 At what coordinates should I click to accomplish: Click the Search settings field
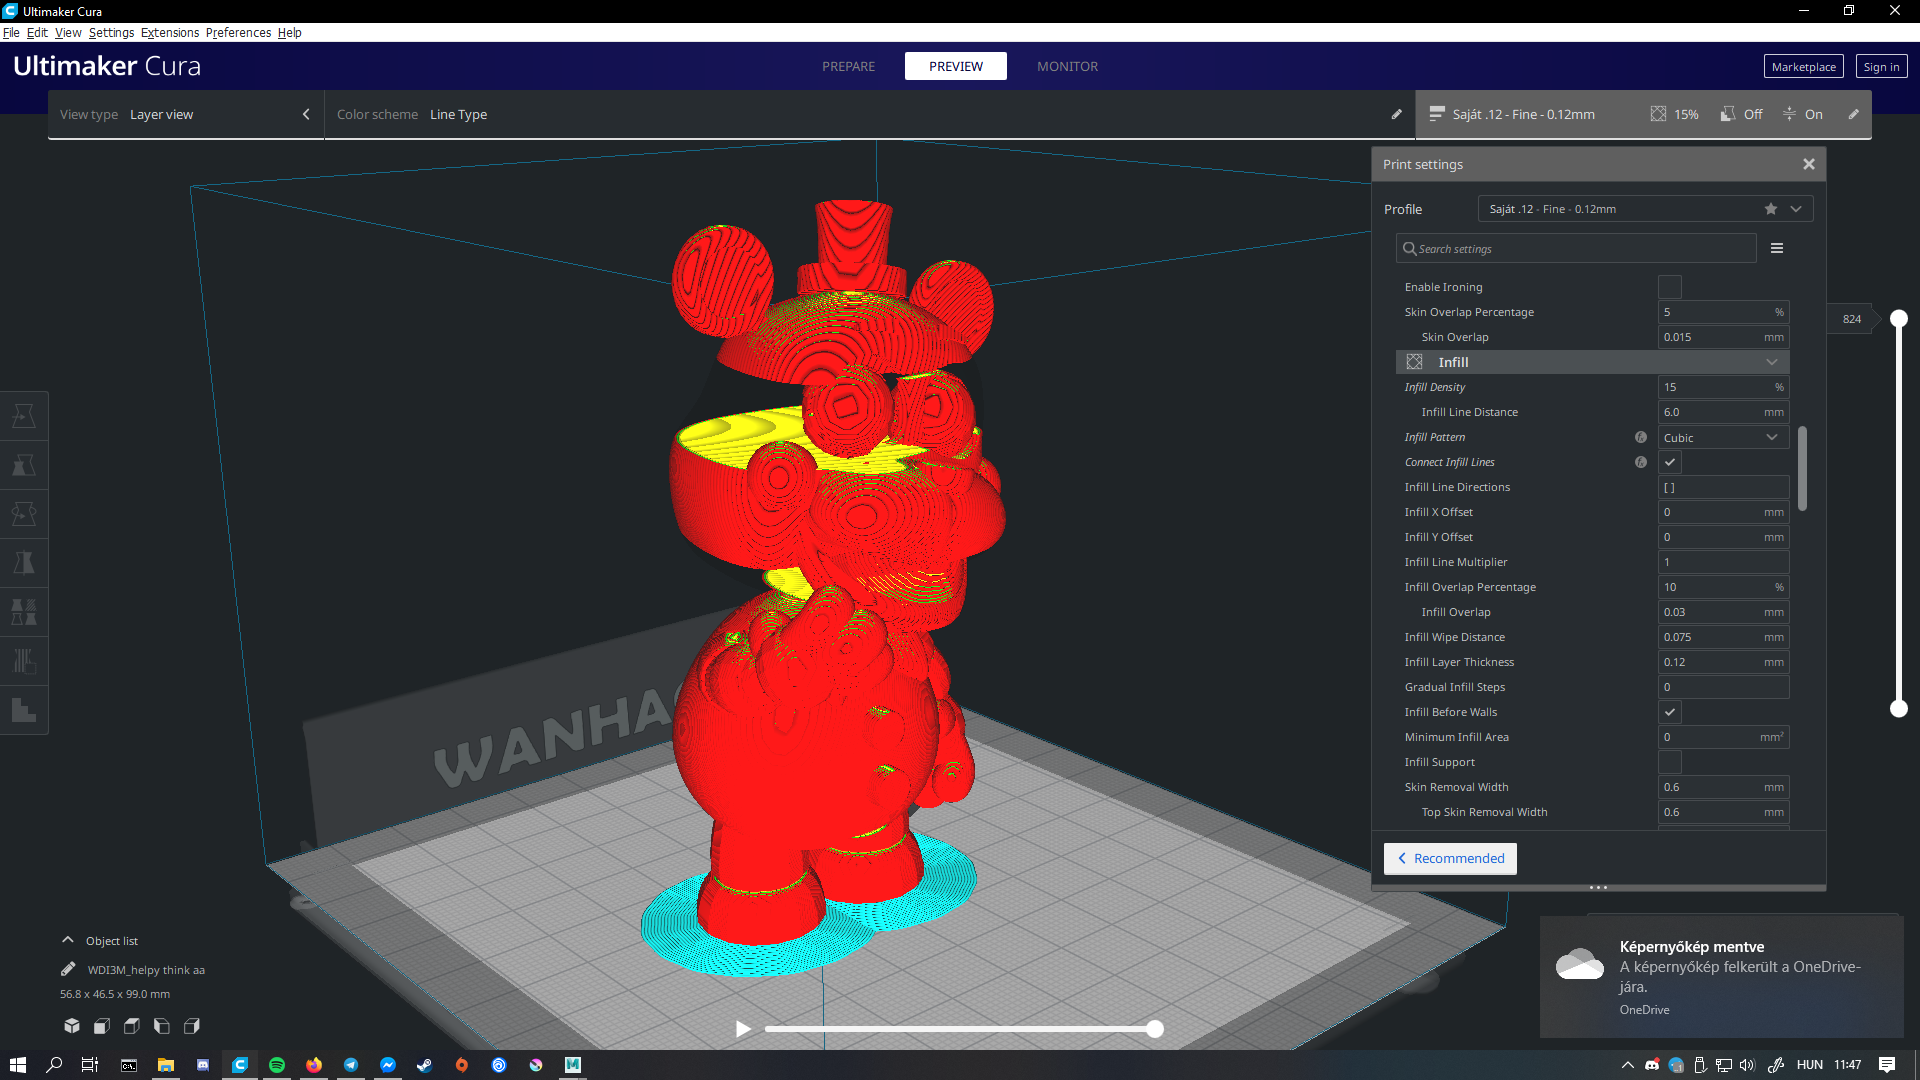click(x=1576, y=248)
